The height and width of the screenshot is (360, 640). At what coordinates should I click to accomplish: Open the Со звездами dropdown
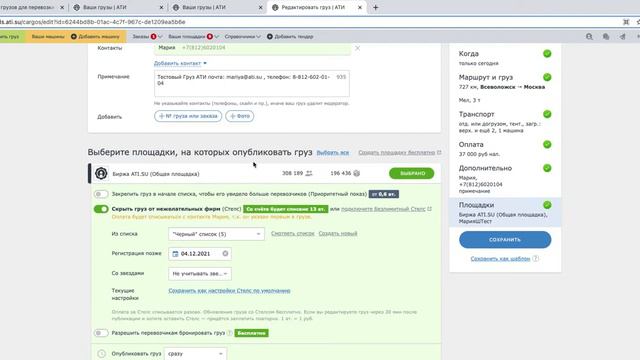click(x=200, y=273)
